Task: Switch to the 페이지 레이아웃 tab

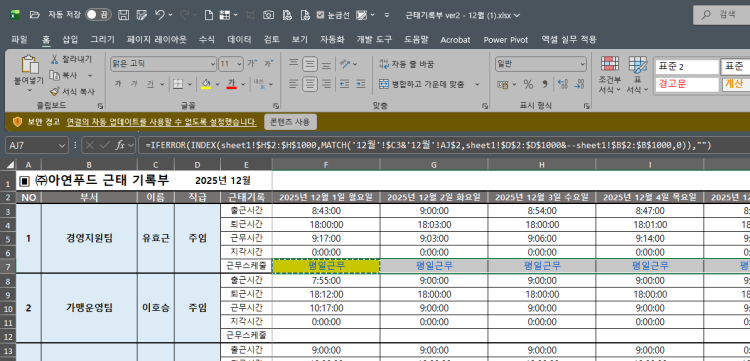Action: coord(157,40)
